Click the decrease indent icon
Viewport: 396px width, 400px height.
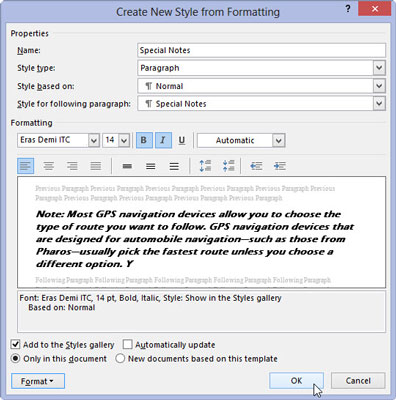click(x=256, y=166)
